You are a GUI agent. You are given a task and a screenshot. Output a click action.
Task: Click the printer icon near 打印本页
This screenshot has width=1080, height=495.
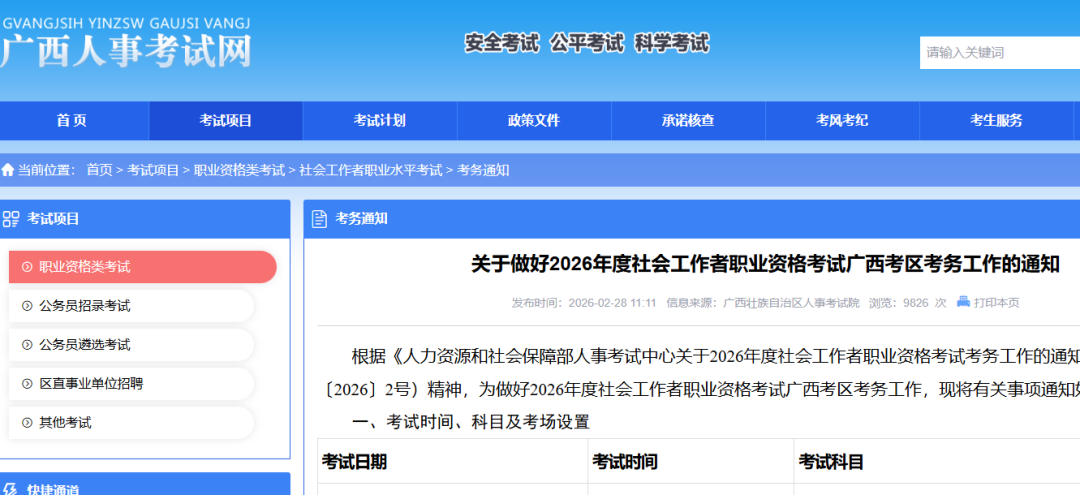pyautogui.click(x=963, y=301)
